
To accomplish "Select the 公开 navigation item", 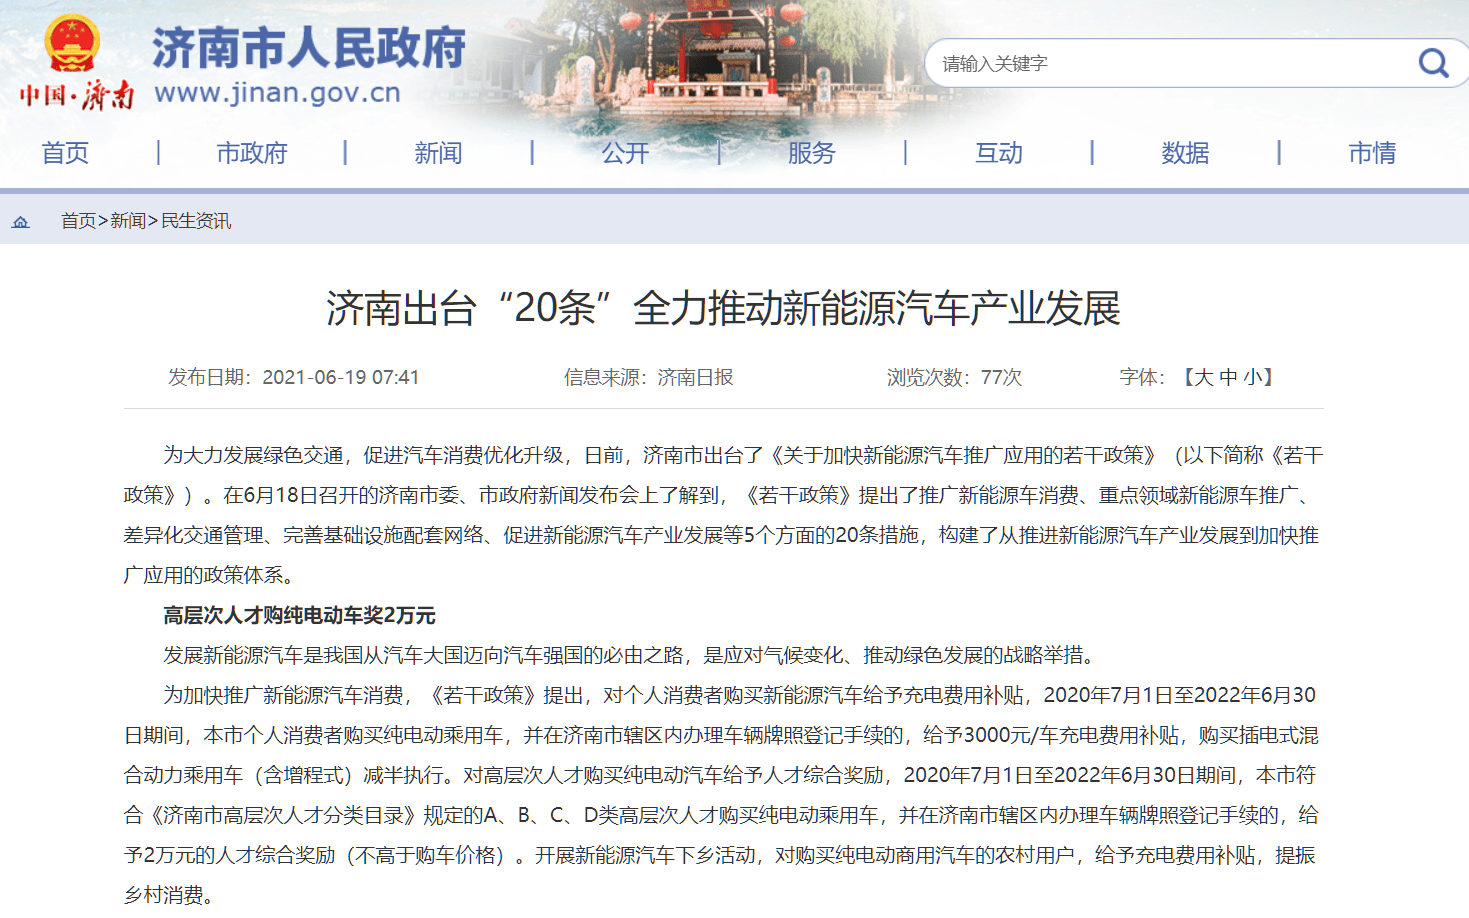I will [625, 153].
